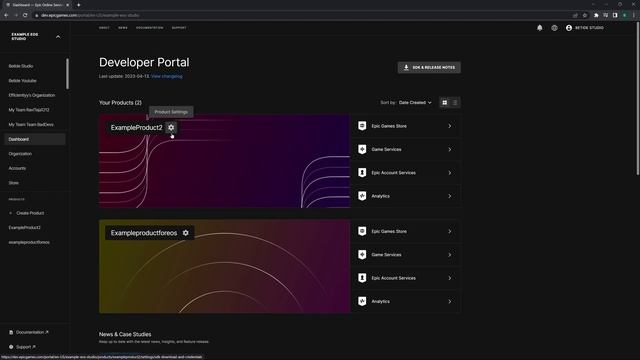The image size is (640, 360).
Task: Click SDK & Release Notes button
Action: click(429, 67)
